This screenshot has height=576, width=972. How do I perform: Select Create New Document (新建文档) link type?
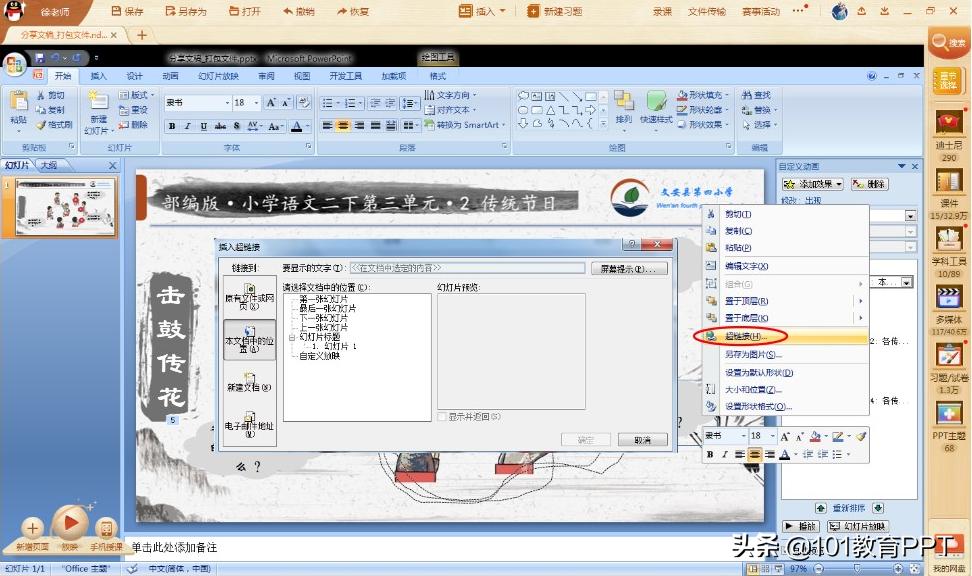click(x=249, y=381)
